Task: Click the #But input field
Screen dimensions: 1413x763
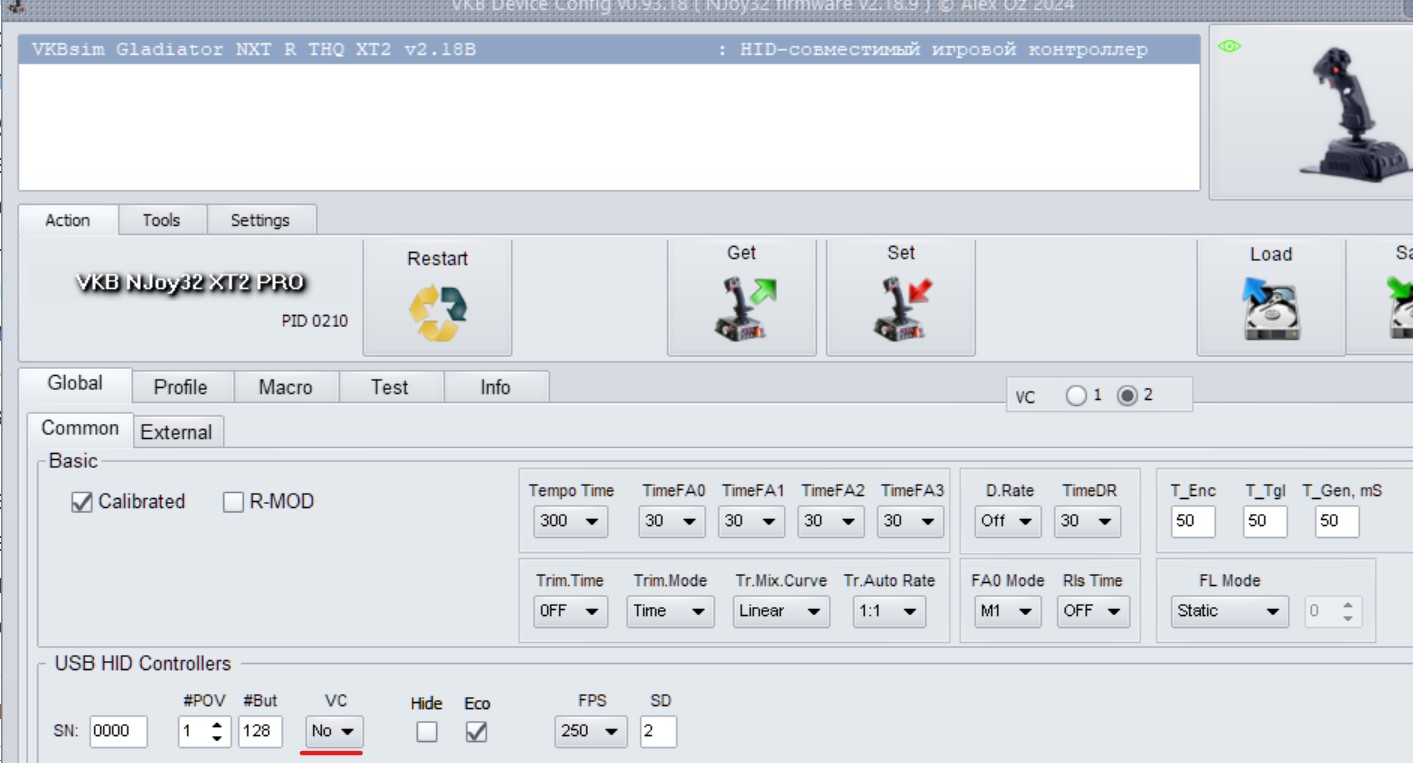Action: (x=260, y=731)
